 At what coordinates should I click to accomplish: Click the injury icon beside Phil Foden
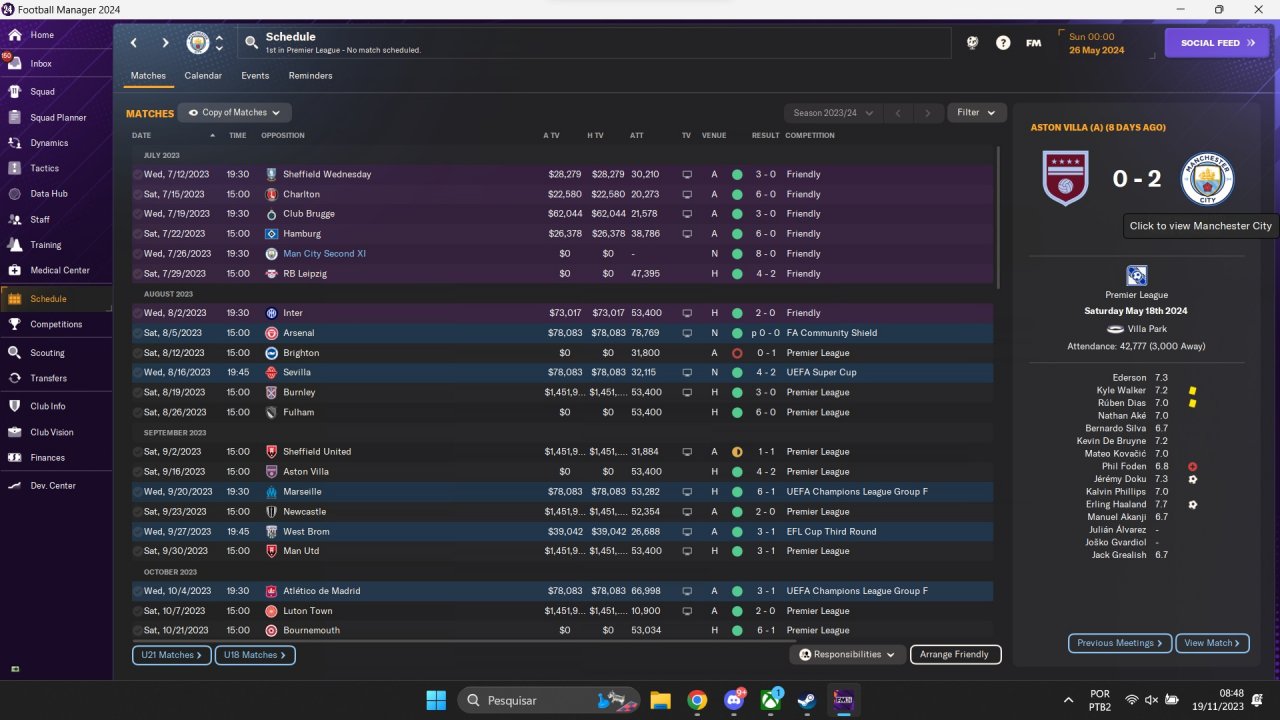(1192, 467)
